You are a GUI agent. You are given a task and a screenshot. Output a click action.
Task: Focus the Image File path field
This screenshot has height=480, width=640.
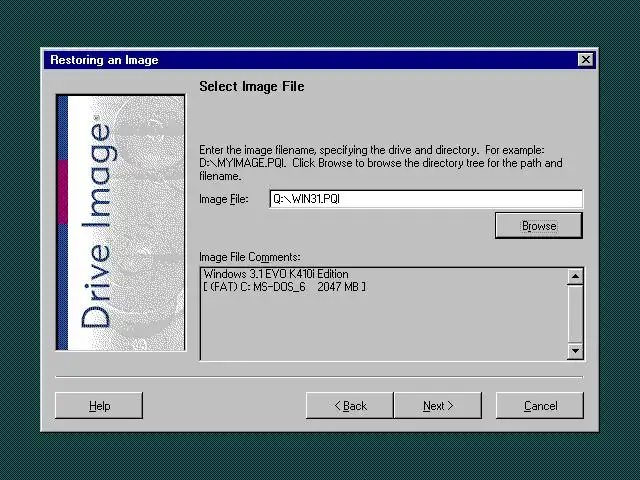coord(426,199)
